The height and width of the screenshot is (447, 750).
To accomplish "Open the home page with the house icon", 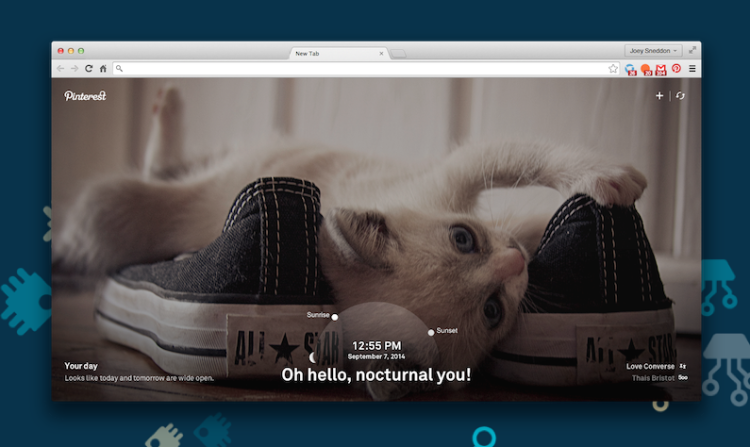I will click(x=103, y=68).
